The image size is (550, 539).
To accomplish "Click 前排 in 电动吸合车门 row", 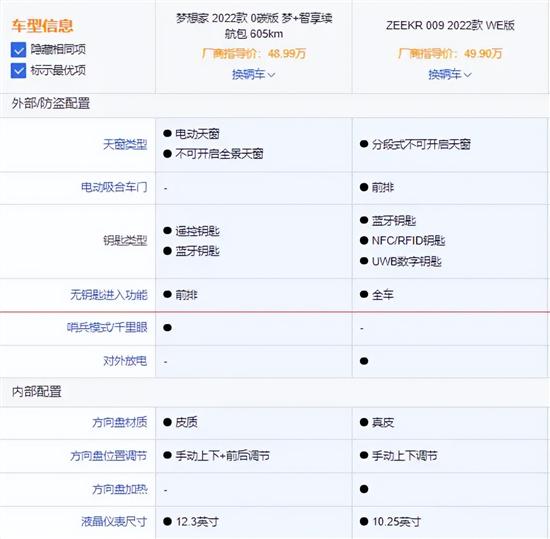I will [383, 187].
